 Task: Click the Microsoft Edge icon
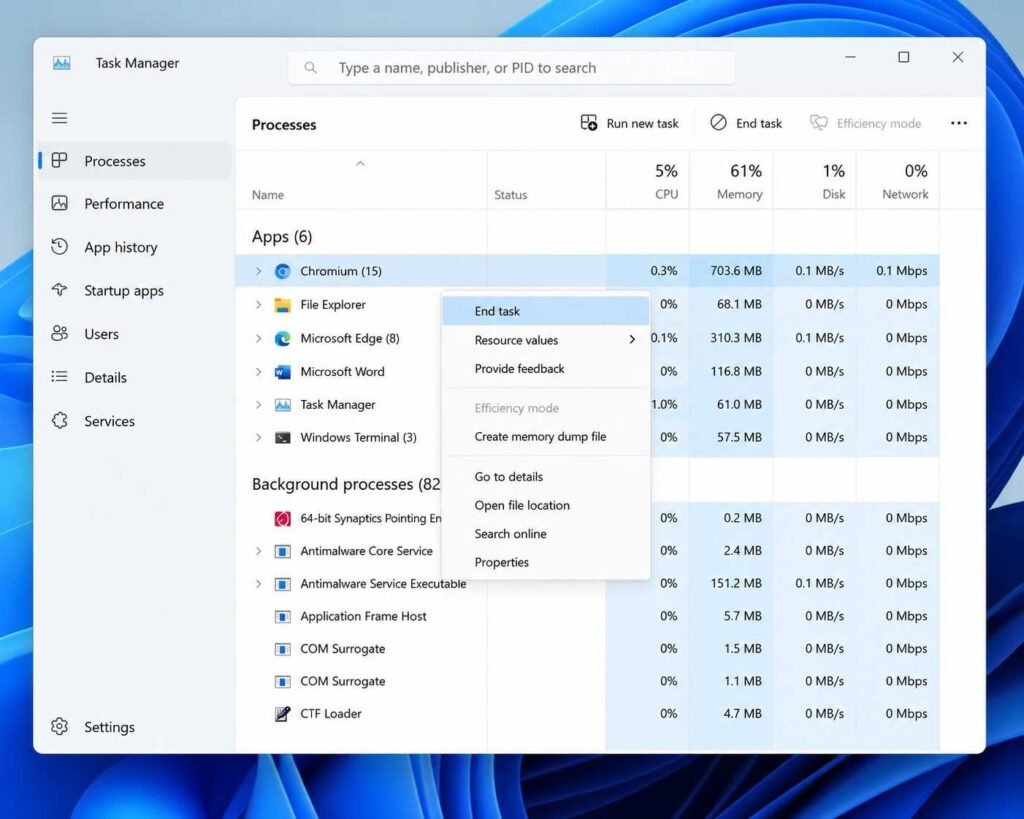(282, 338)
